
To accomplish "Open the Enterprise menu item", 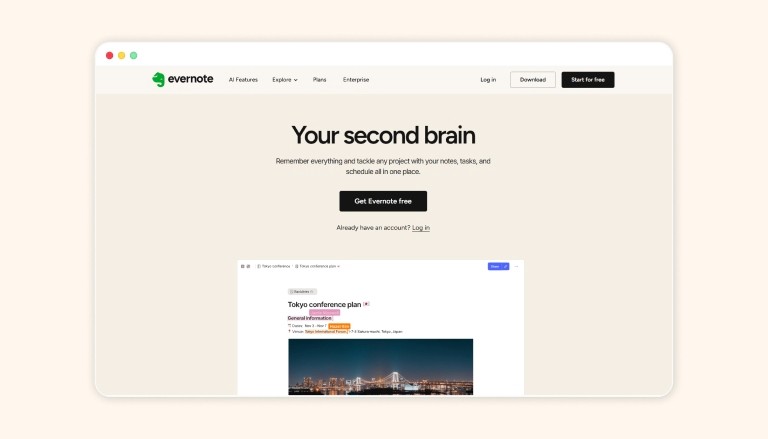I will [356, 80].
